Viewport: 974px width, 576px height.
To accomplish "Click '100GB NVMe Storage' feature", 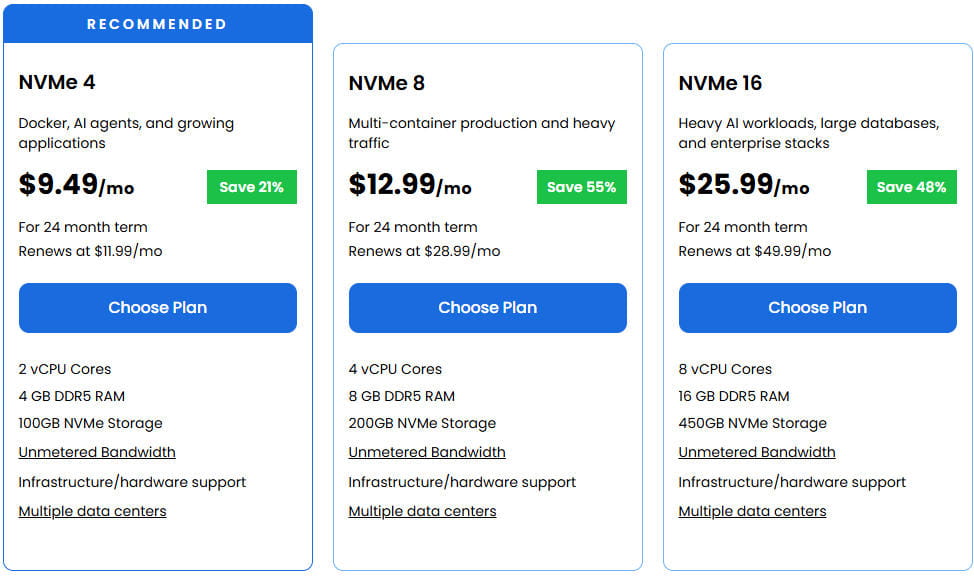I will point(91,423).
